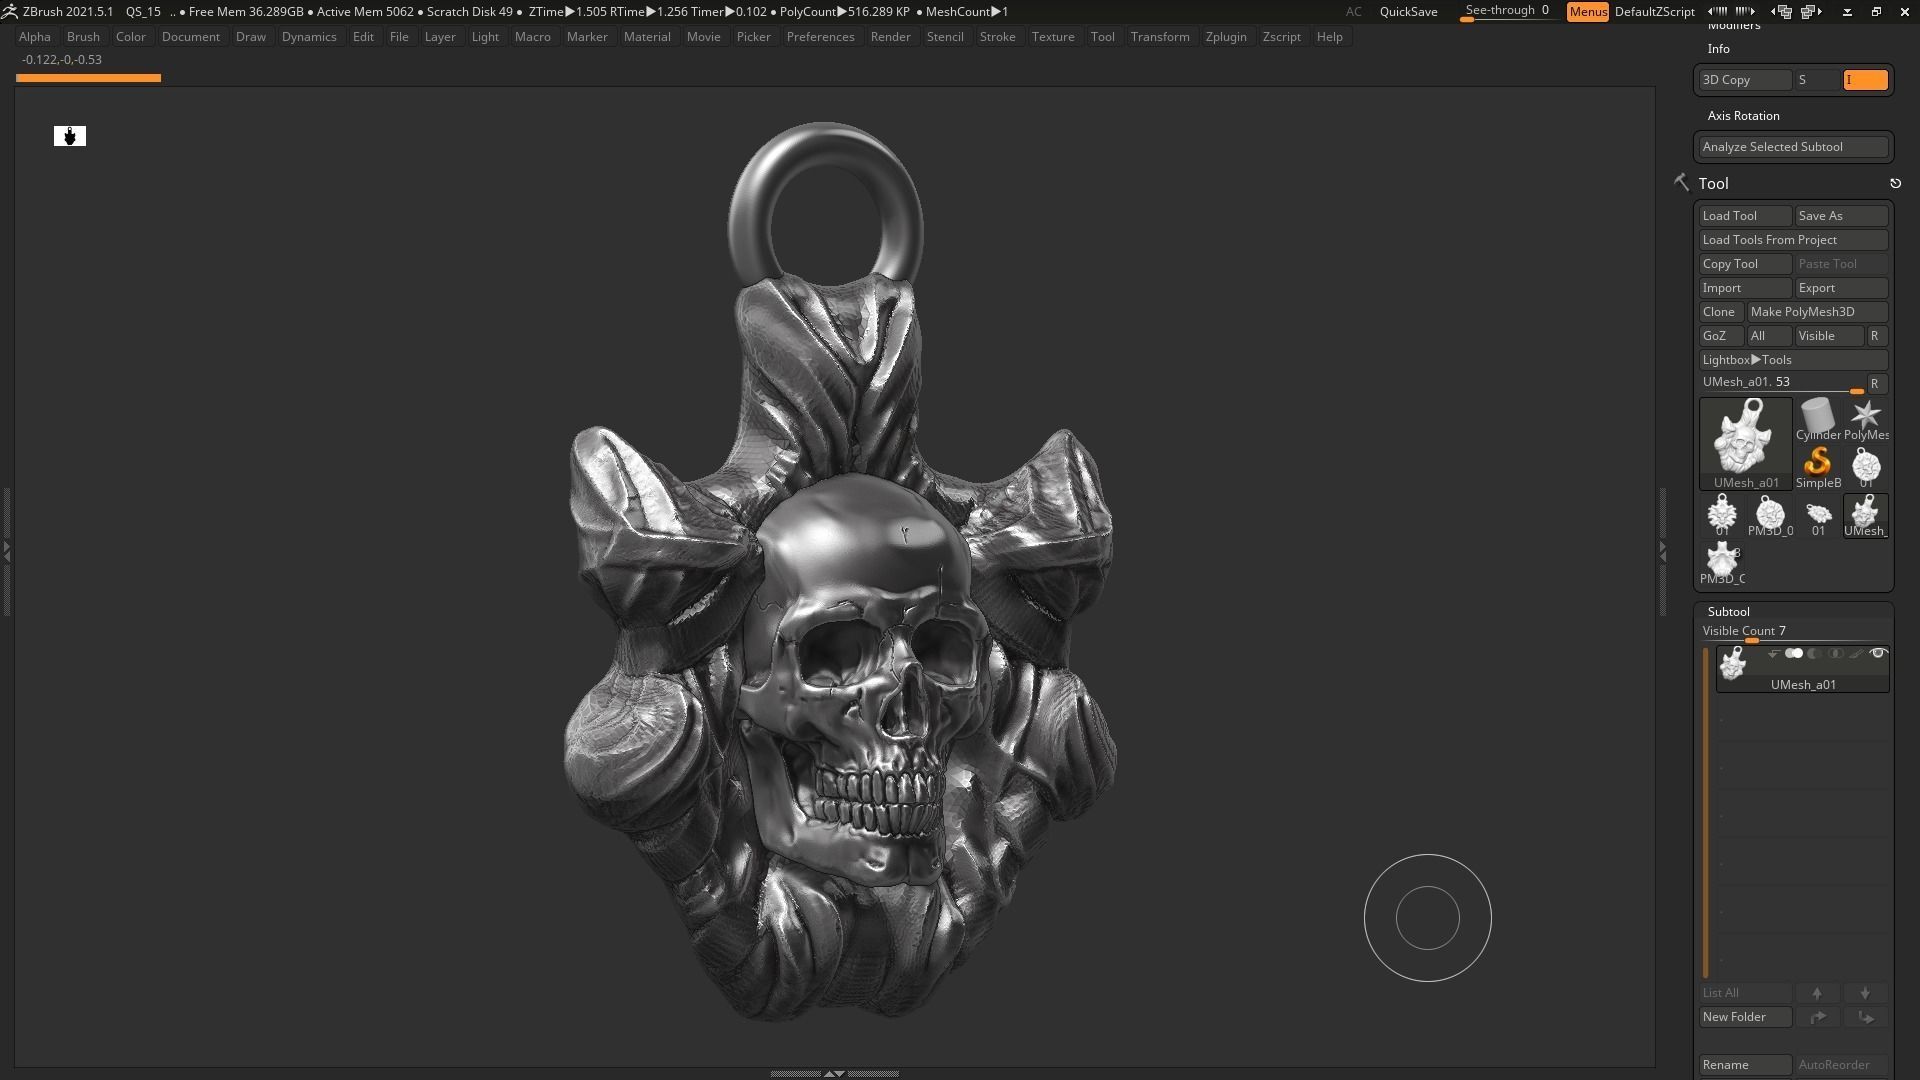Screen dimensions: 1920x1080
Task: Click the hide-to-tray icon in title bar
Action: [1847, 12]
